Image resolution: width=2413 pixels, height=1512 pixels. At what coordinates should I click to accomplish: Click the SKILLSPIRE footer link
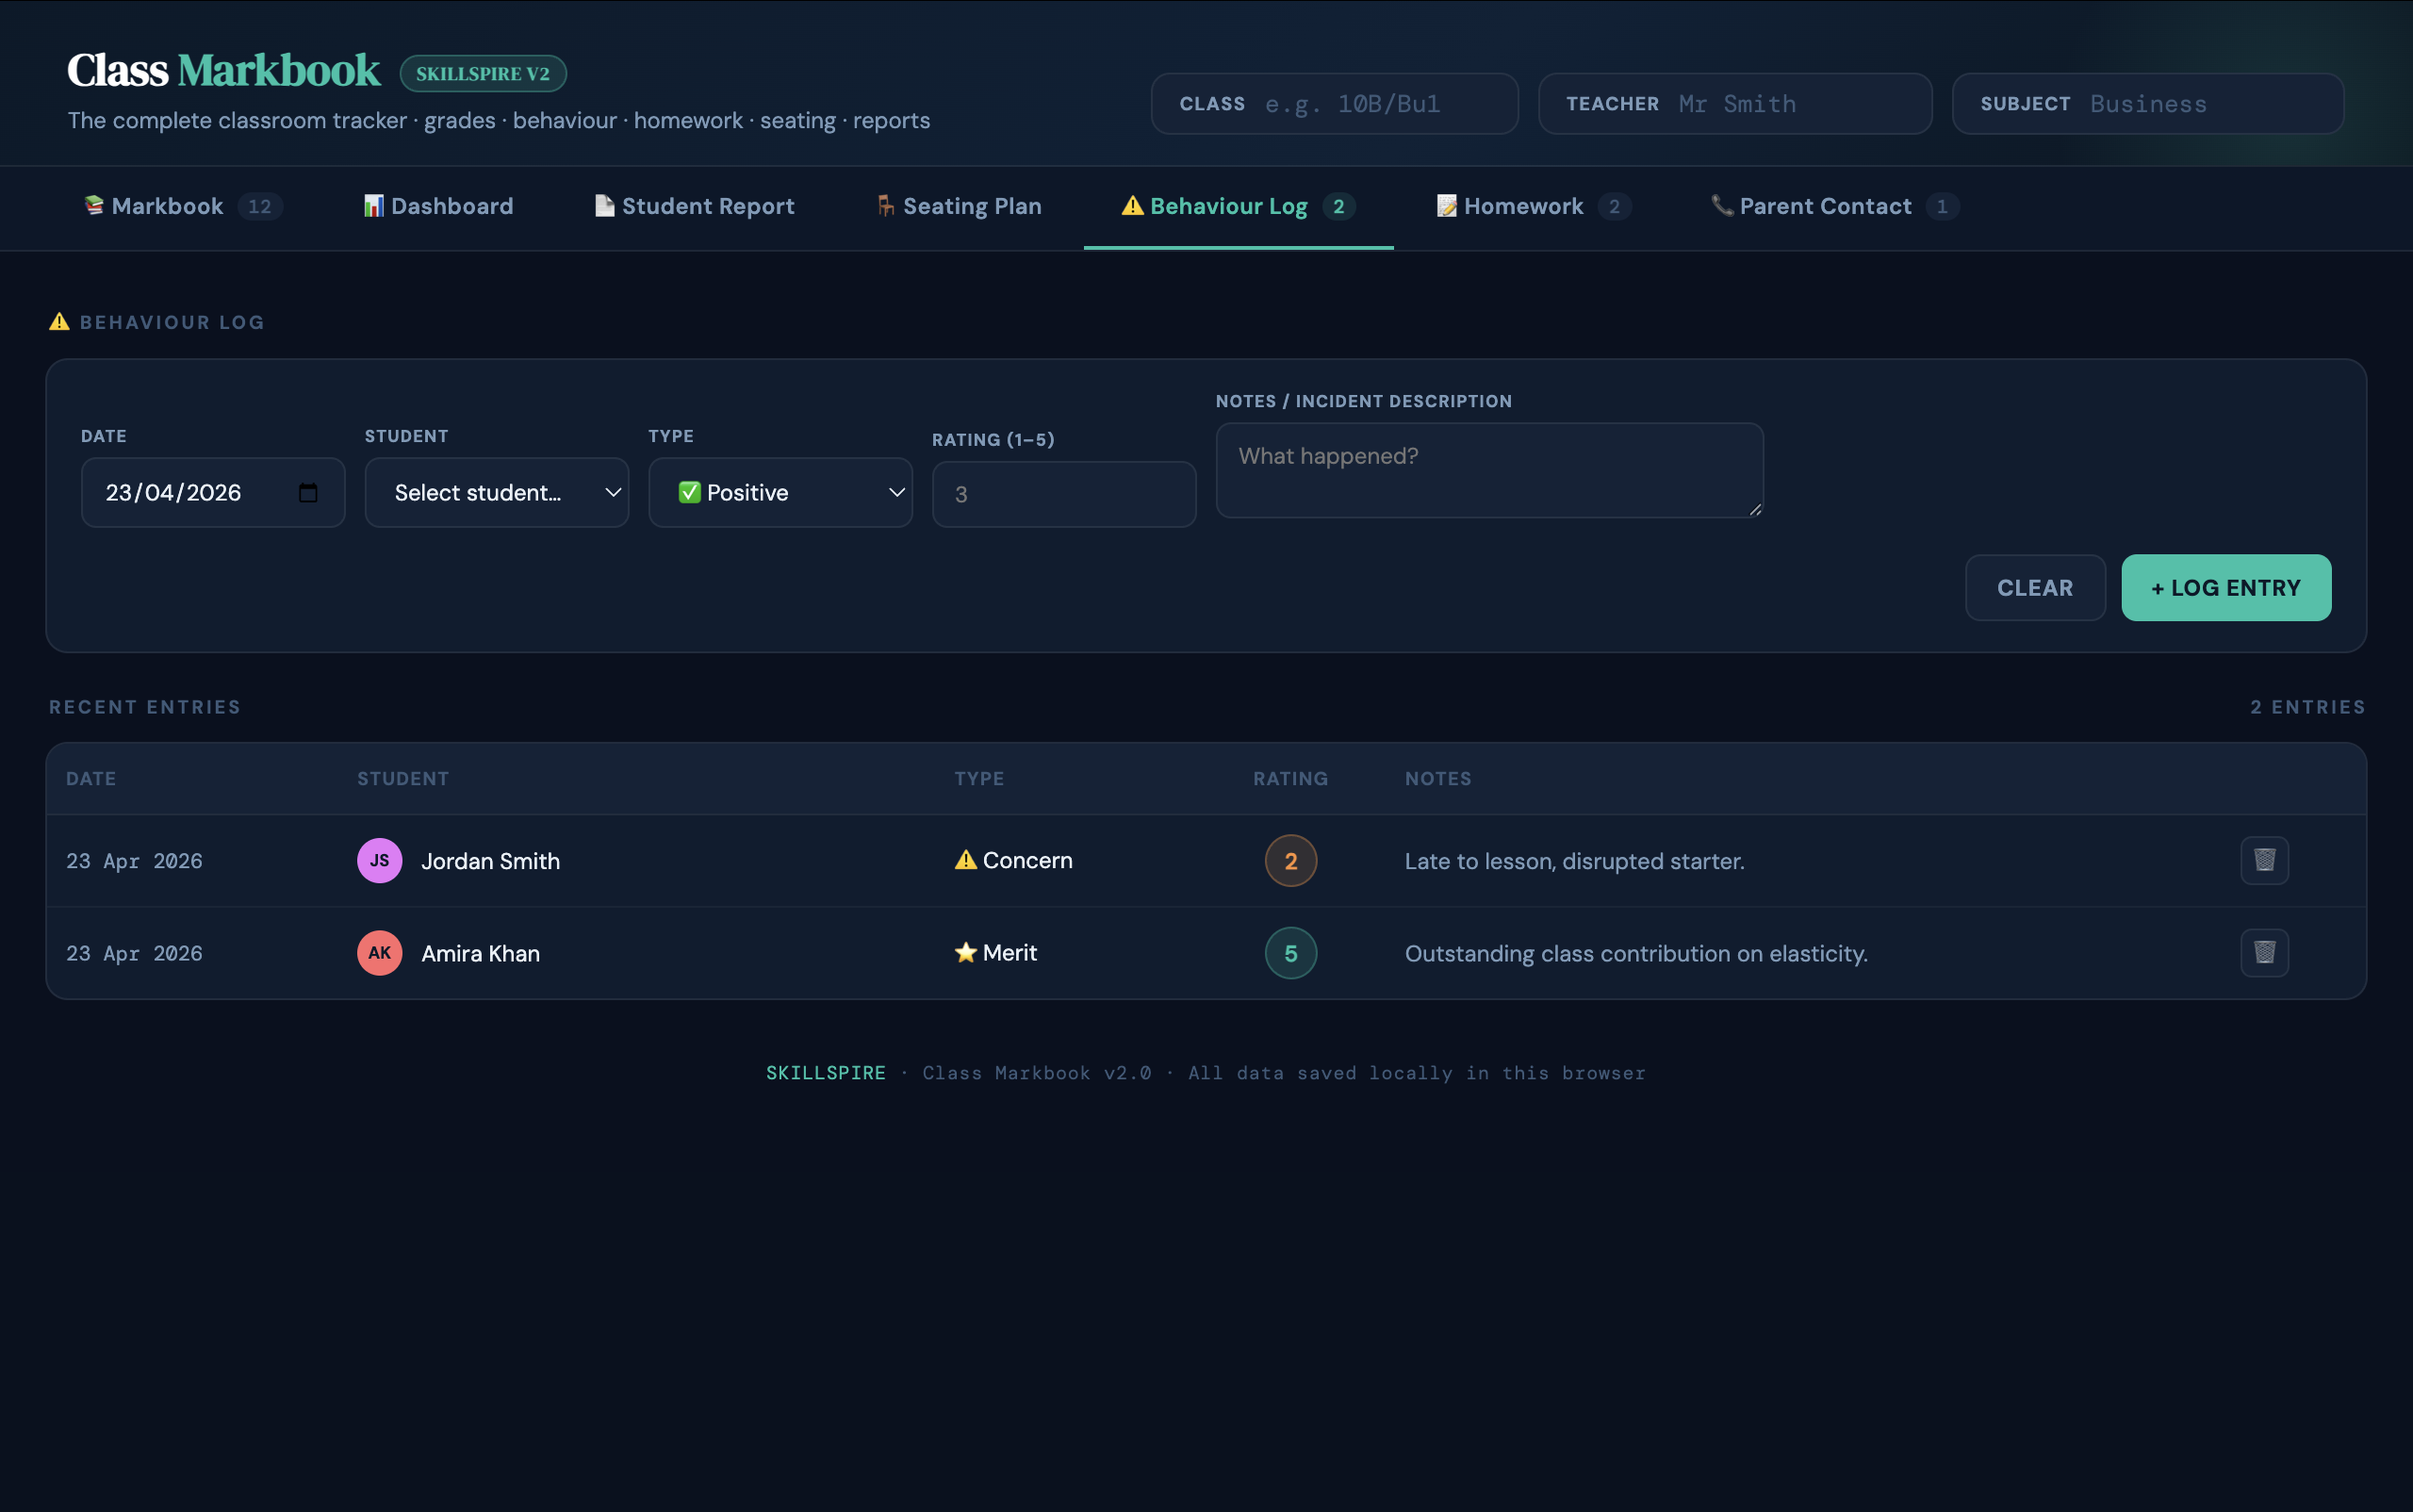click(x=825, y=1072)
